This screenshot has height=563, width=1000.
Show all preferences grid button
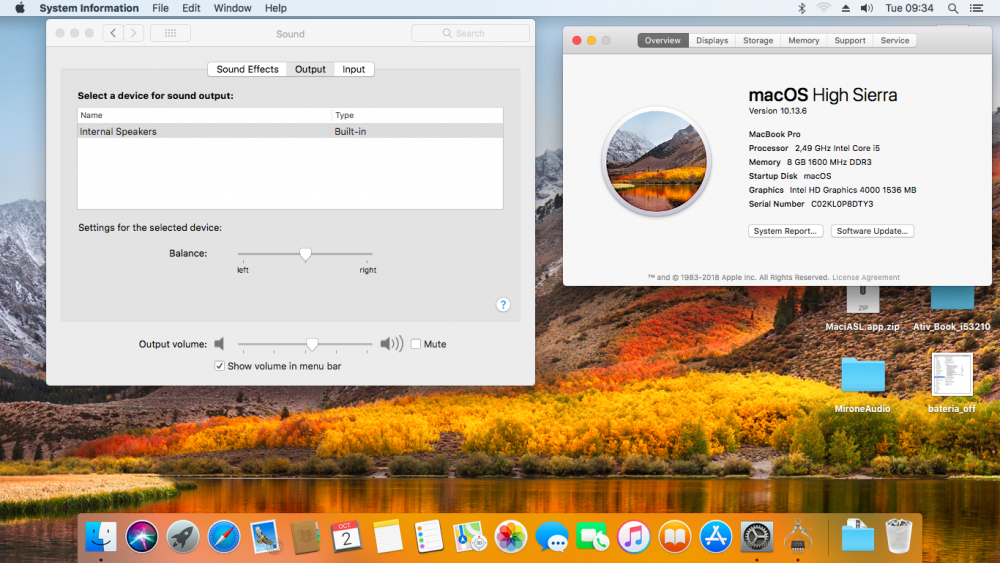pos(170,33)
